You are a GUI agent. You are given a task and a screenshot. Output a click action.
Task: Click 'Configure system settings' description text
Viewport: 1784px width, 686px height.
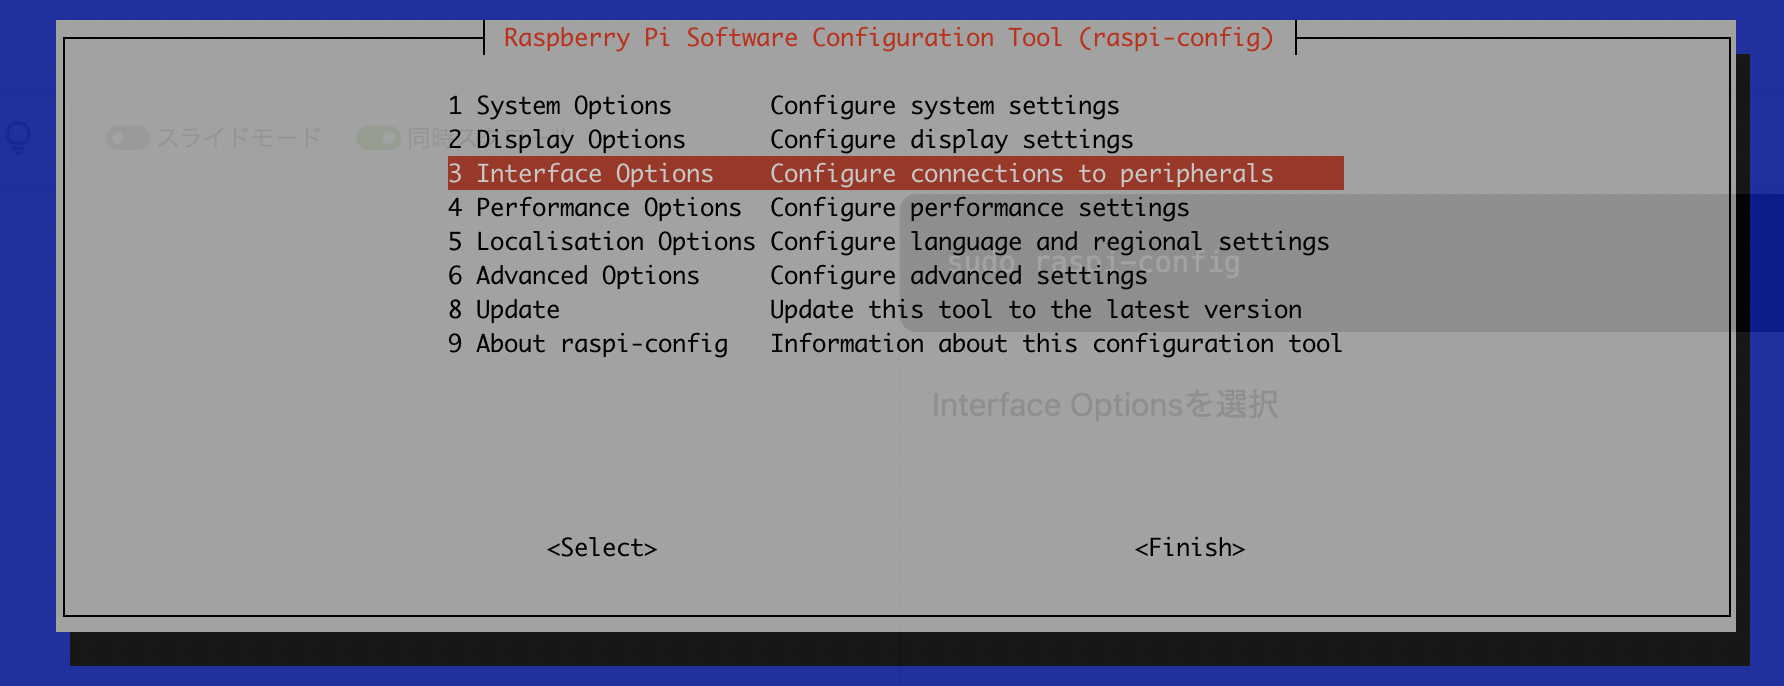point(945,105)
